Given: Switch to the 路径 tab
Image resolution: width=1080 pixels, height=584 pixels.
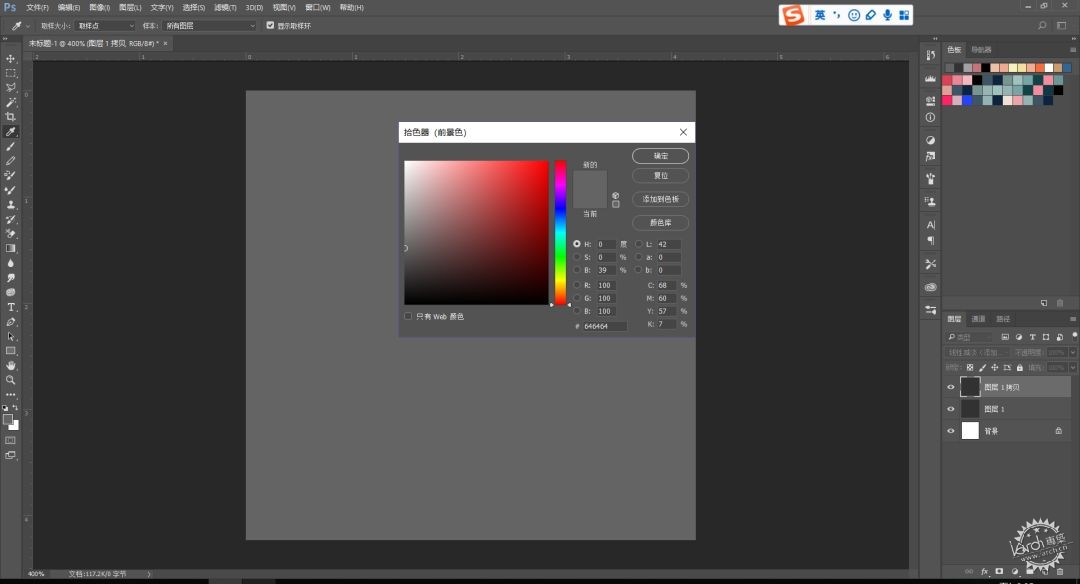Looking at the screenshot, I should 1003,319.
